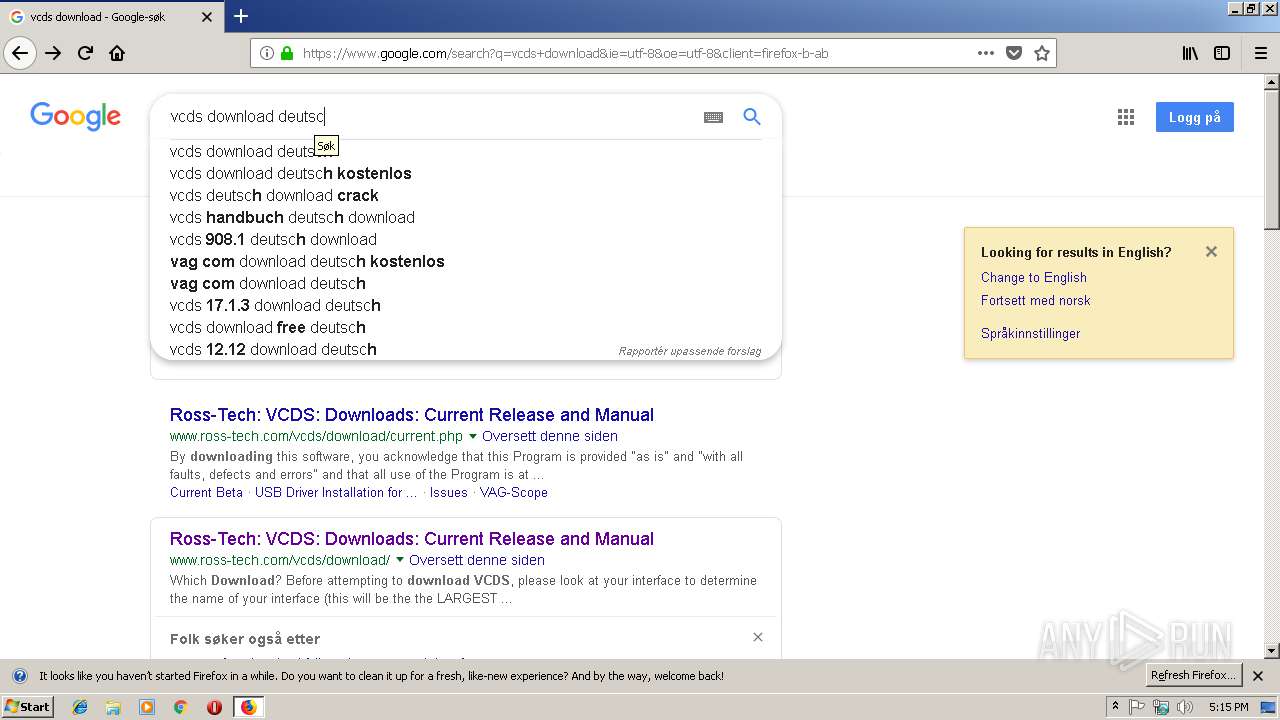Open the Issues sitelink
The width and height of the screenshot is (1280, 720).
(449, 492)
